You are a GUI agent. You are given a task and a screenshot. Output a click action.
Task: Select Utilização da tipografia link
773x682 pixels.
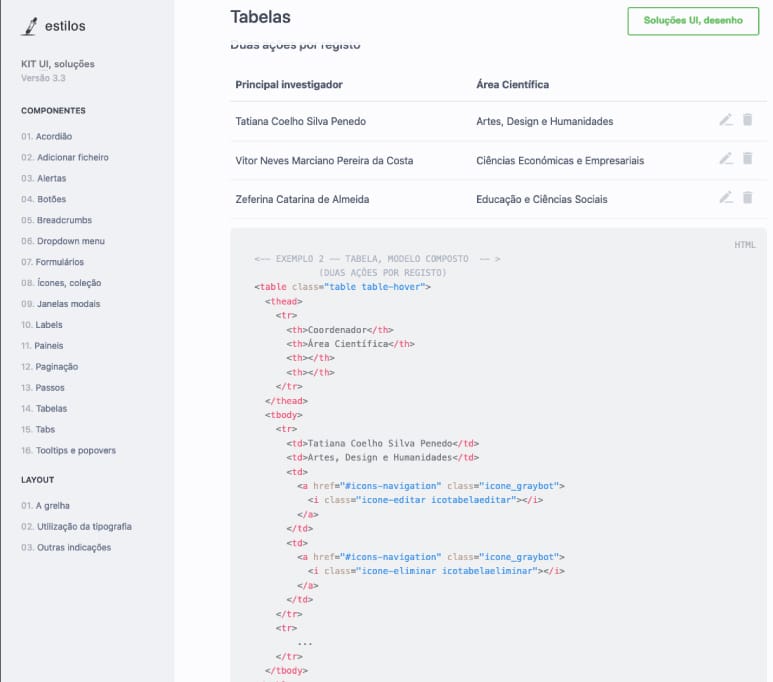point(76,527)
